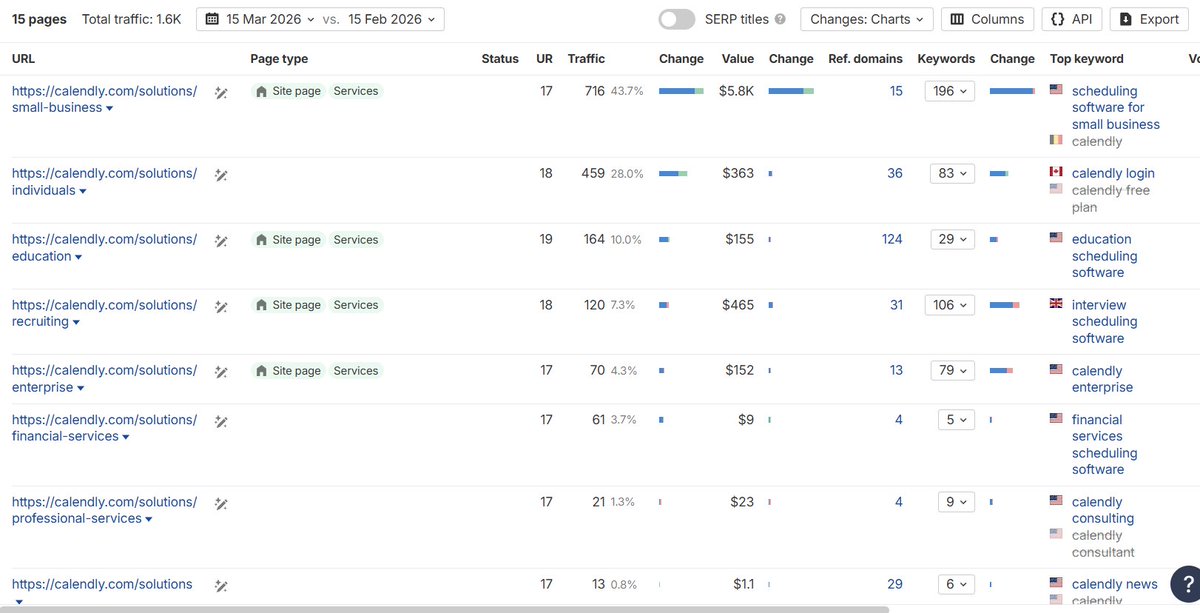
Task: Click the magic wand icon for /solutions URL
Action: pos(221,585)
